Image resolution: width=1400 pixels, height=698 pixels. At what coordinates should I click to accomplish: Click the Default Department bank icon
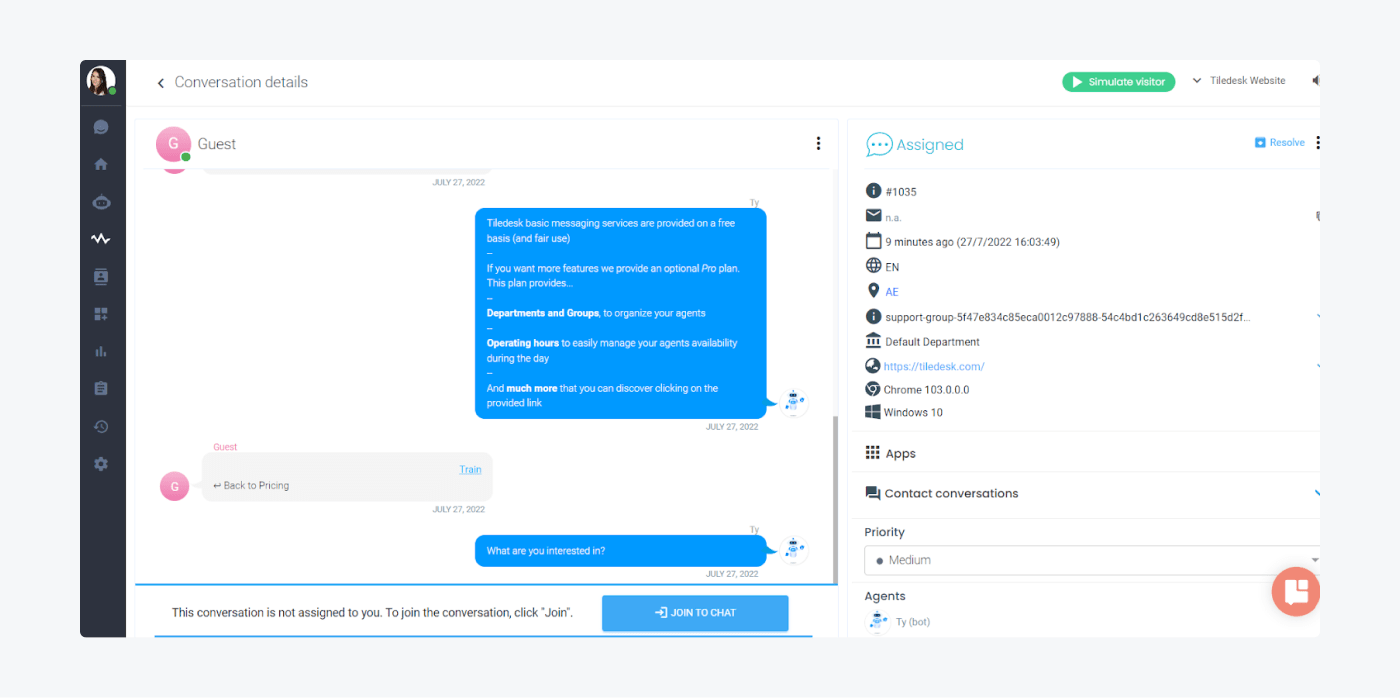tap(873, 341)
